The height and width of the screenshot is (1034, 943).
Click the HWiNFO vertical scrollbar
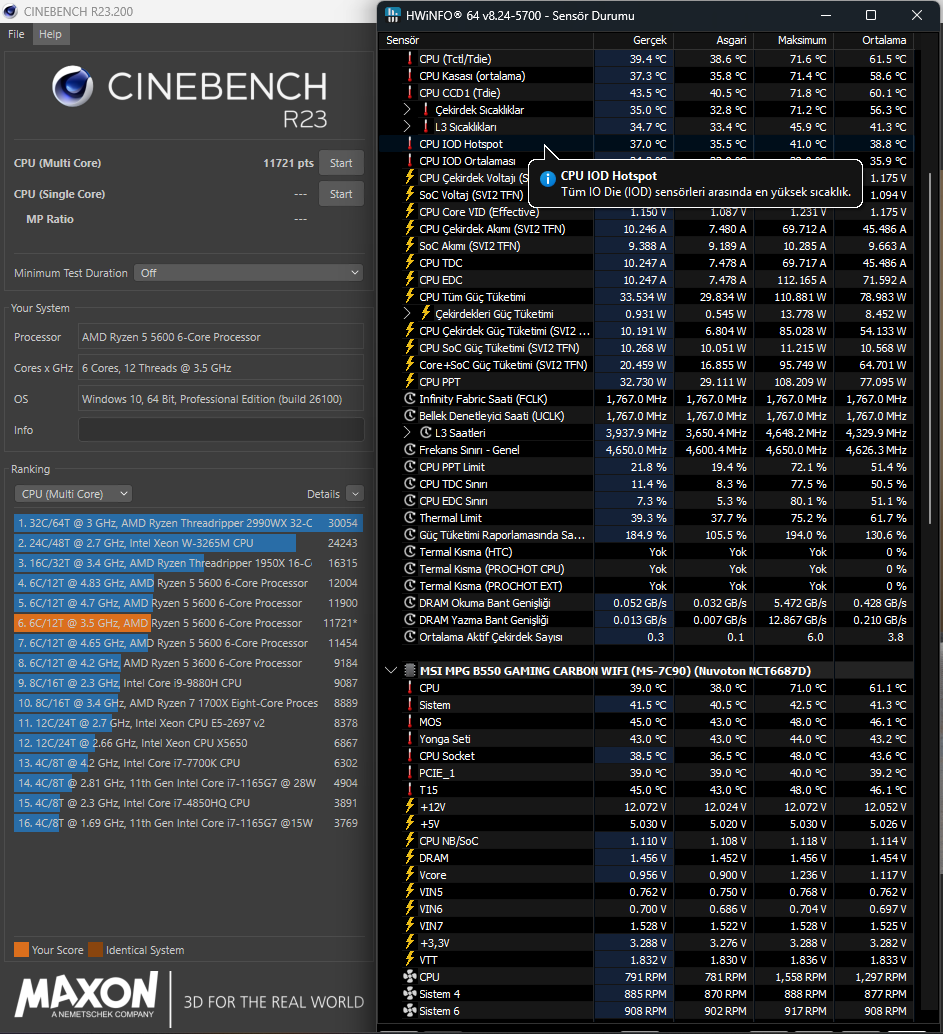[x=930, y=350]
